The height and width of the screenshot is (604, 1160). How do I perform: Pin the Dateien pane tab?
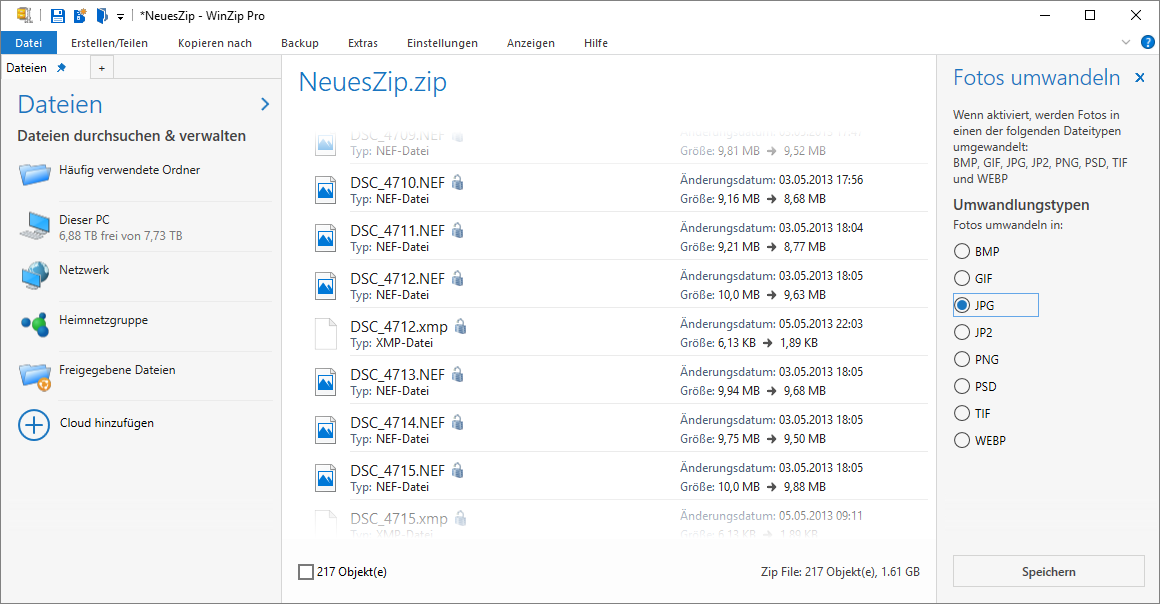tap(62, 67)
